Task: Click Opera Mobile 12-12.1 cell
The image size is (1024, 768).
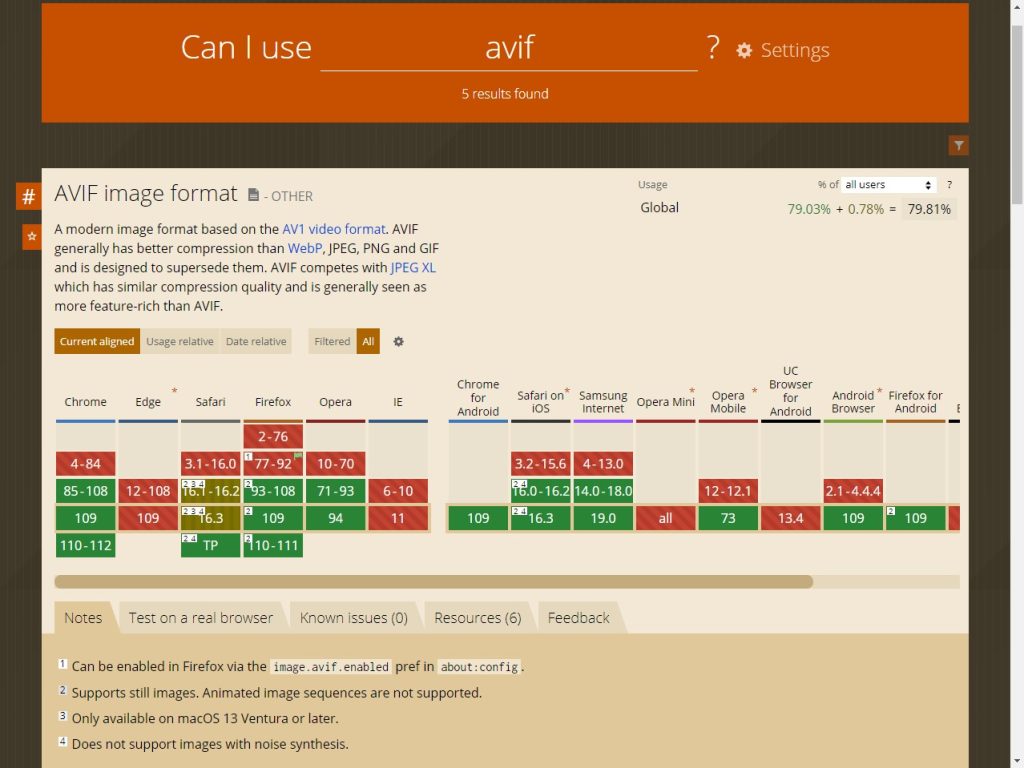Action: (728, 491)
